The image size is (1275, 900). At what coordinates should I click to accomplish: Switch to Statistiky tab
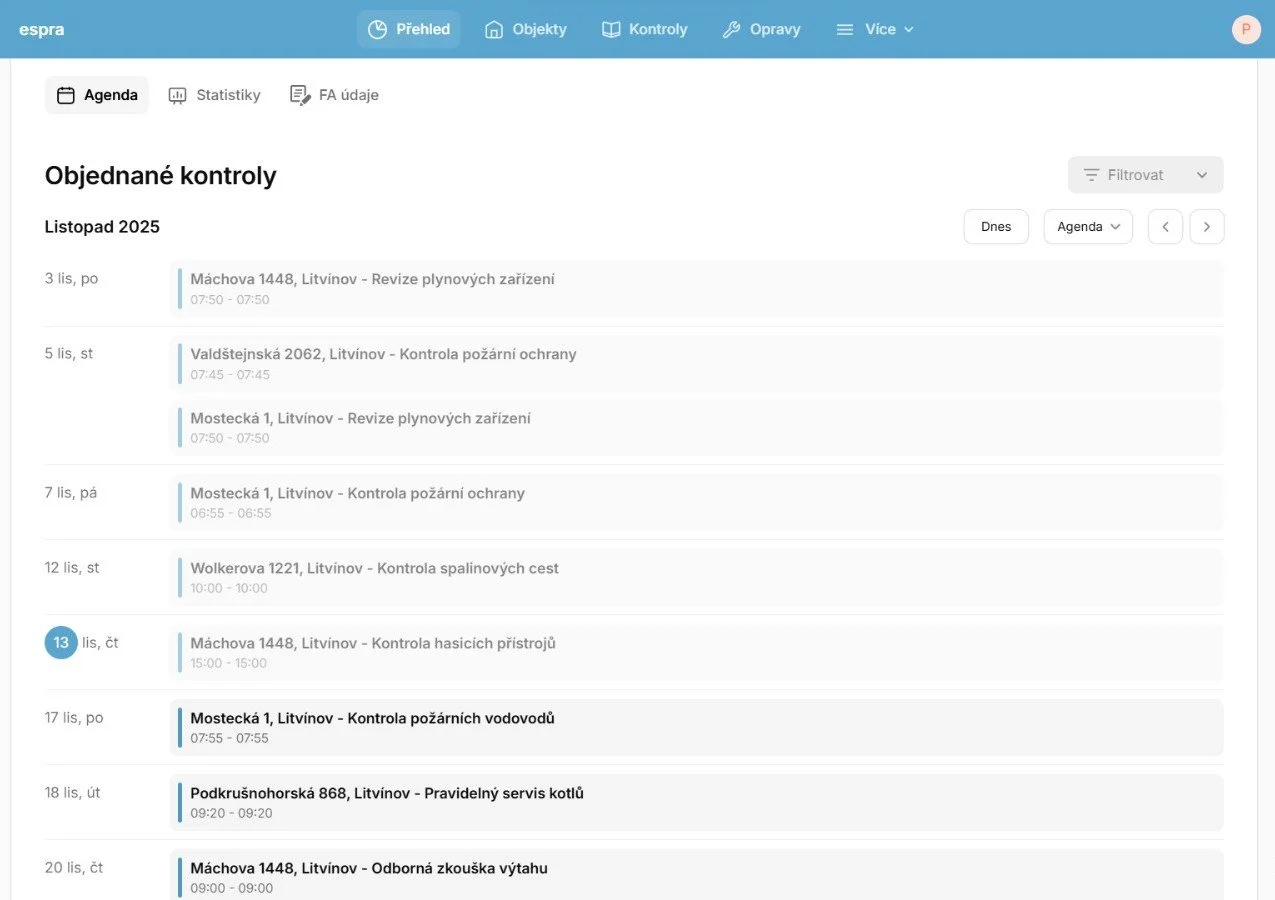pos(214,95)
